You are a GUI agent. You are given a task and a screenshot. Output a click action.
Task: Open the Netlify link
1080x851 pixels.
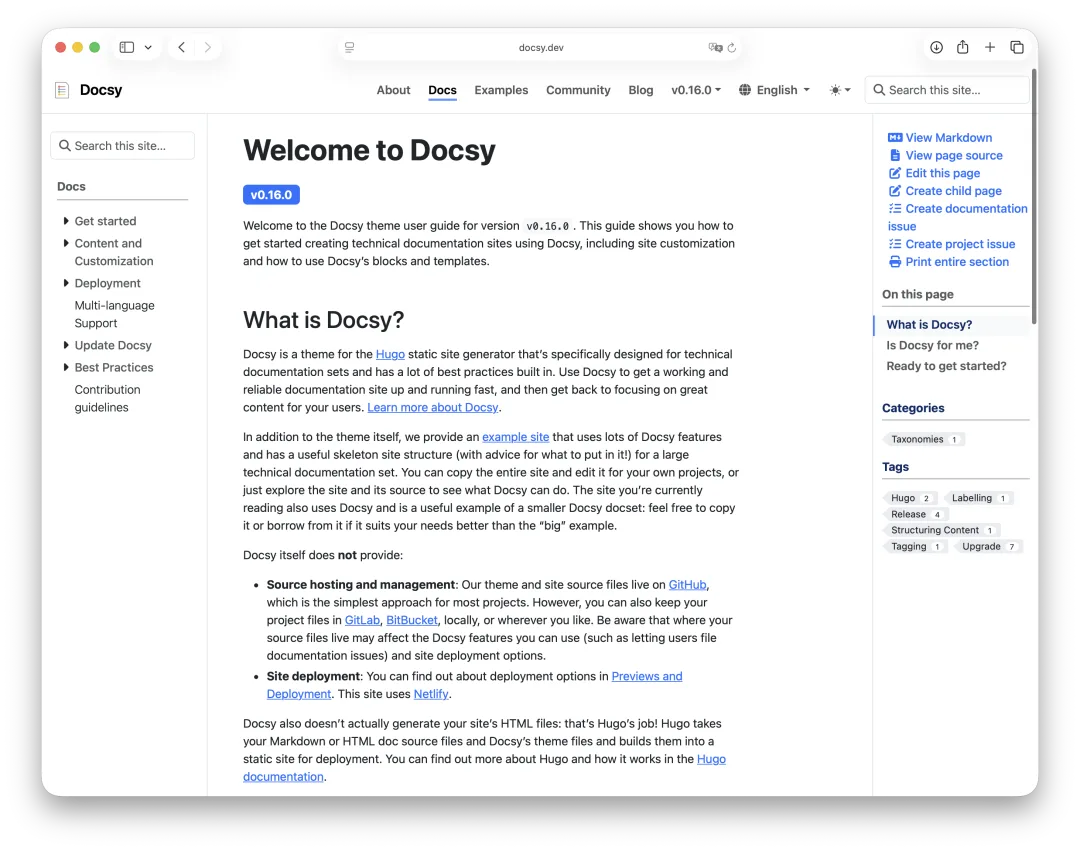431,694
